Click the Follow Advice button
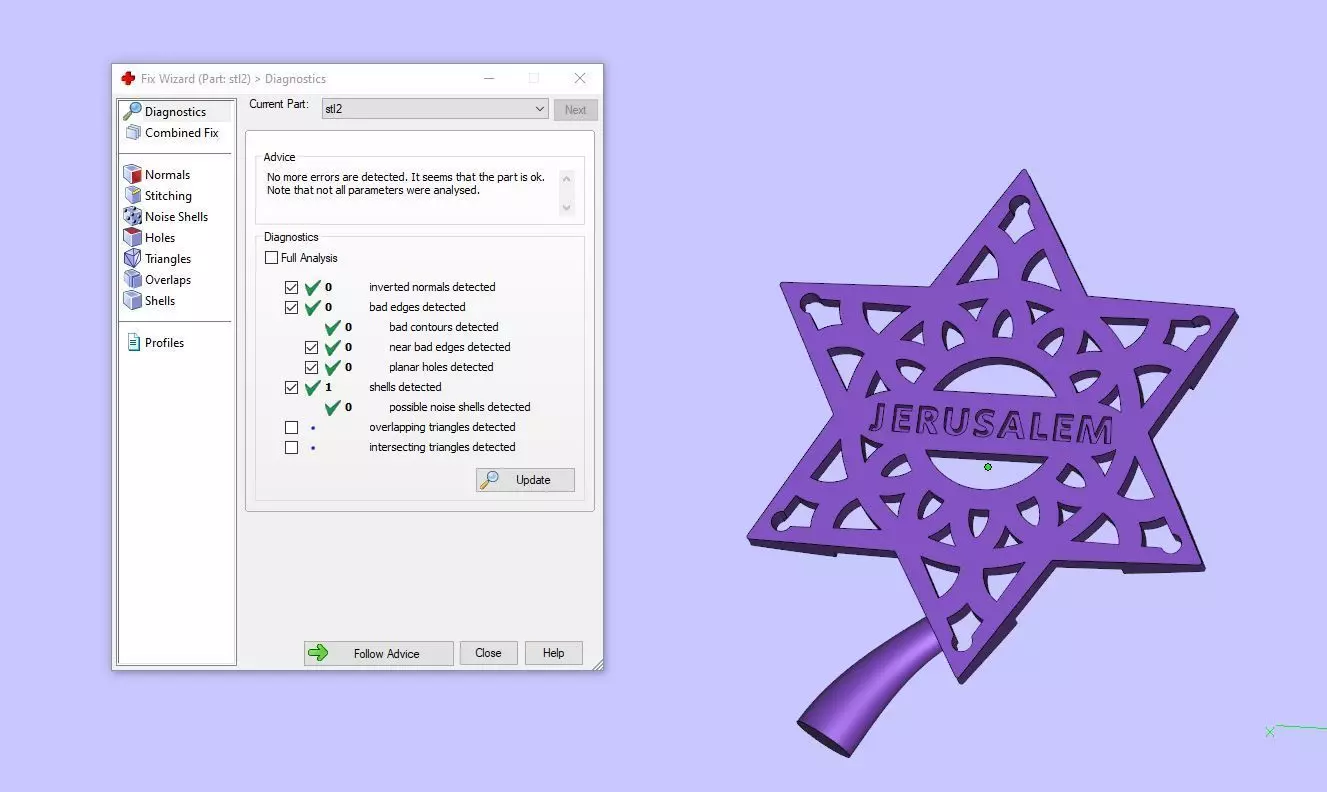The width and height of the screenshot is (1327, 792). pyautogui.click(x=378, y=653)
